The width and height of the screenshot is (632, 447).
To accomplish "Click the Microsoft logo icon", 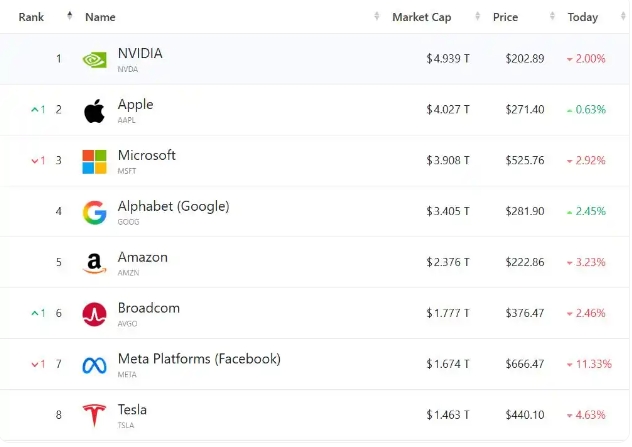I will (94, 161).
